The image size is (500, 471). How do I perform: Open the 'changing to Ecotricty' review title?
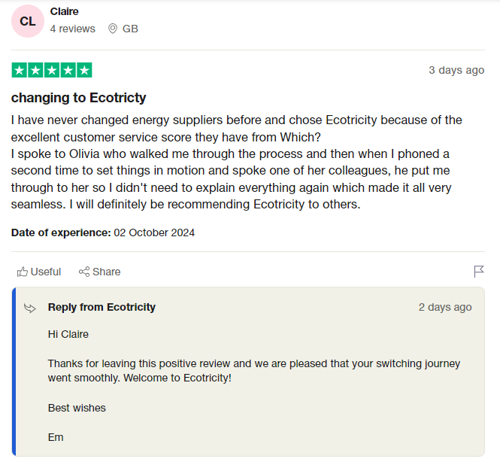click(x=79, y=98)
